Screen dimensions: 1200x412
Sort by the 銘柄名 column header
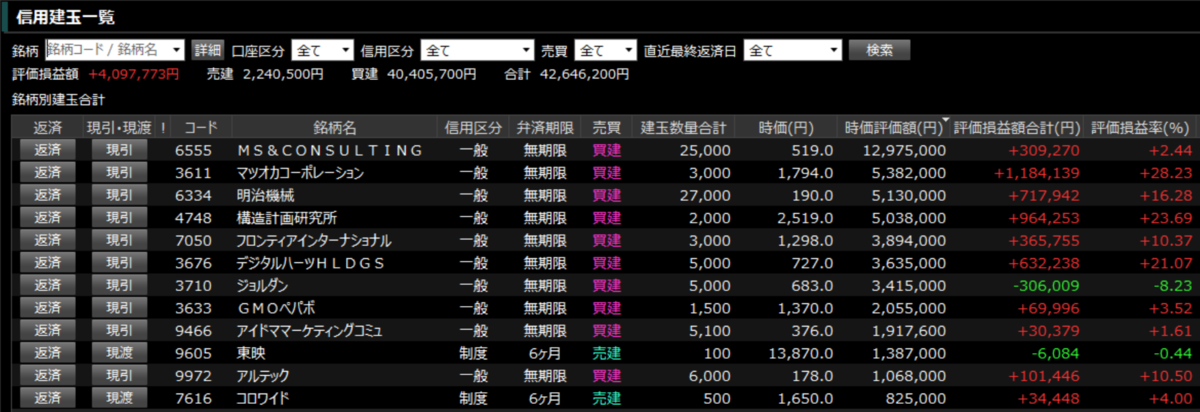click(x=334, y=127)
